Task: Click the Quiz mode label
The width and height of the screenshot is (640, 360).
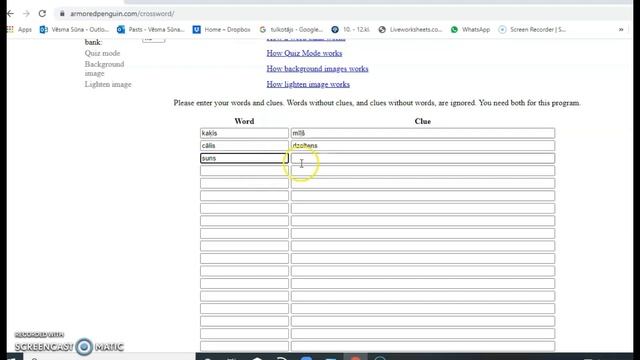Action: pyautogui.click(x=102, y=53)
